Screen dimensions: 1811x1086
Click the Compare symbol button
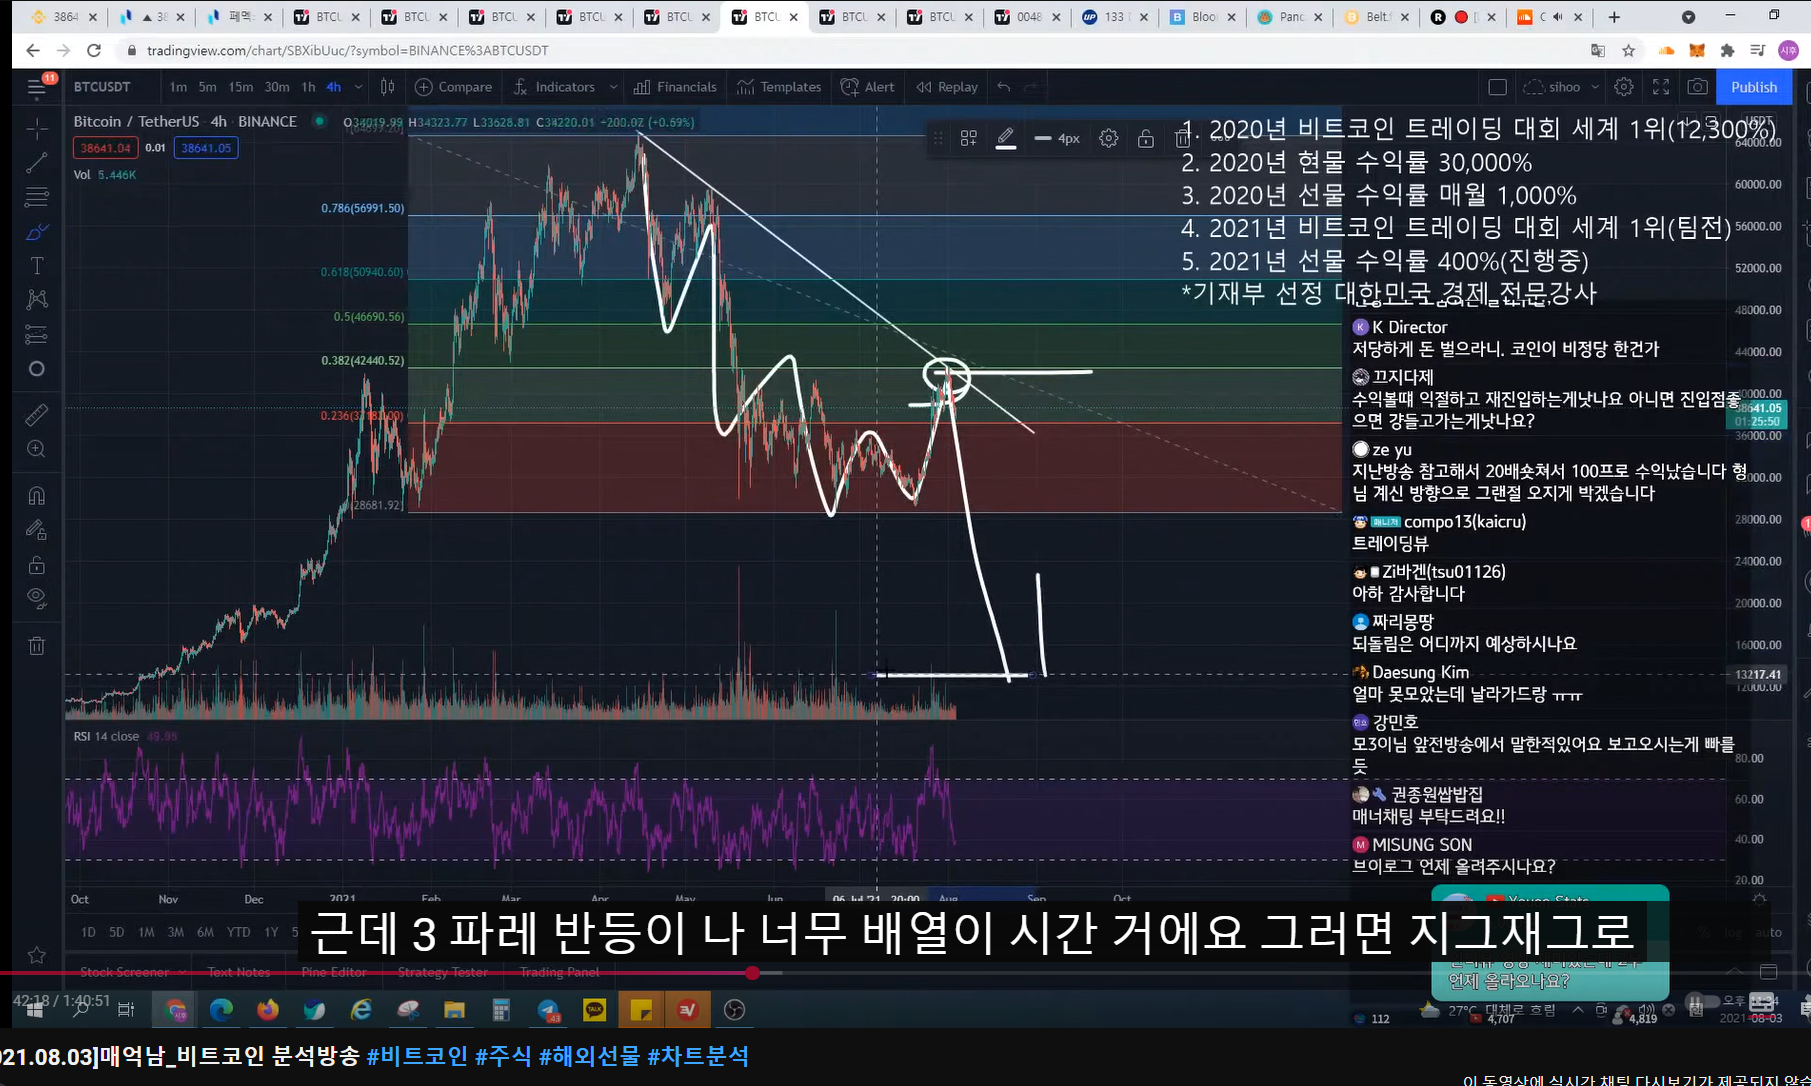[453, 87]
